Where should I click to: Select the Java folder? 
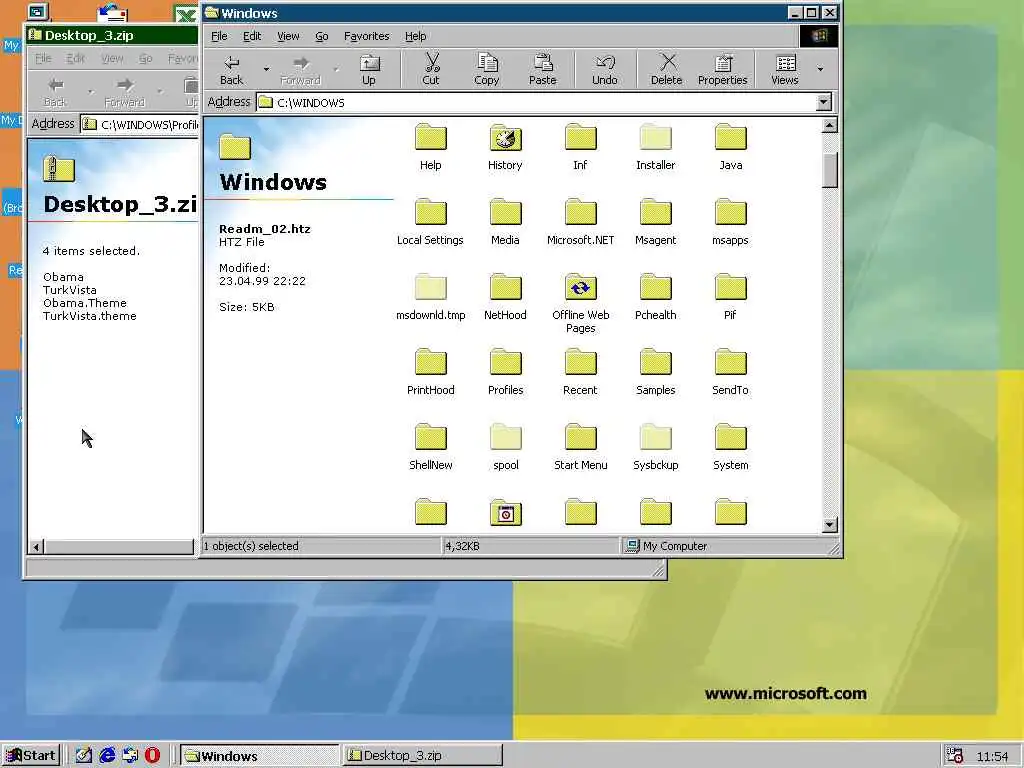click(x=730, y=147)
